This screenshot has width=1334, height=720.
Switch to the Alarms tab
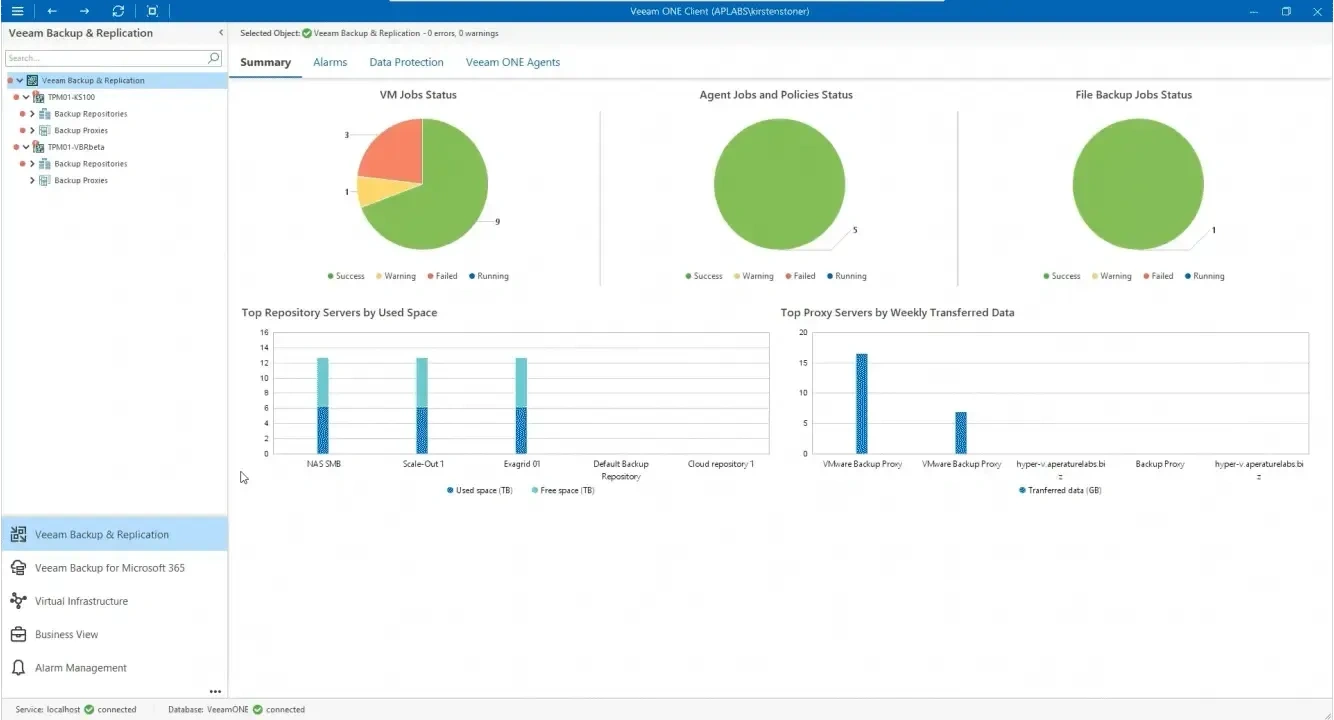pos(330,61)
